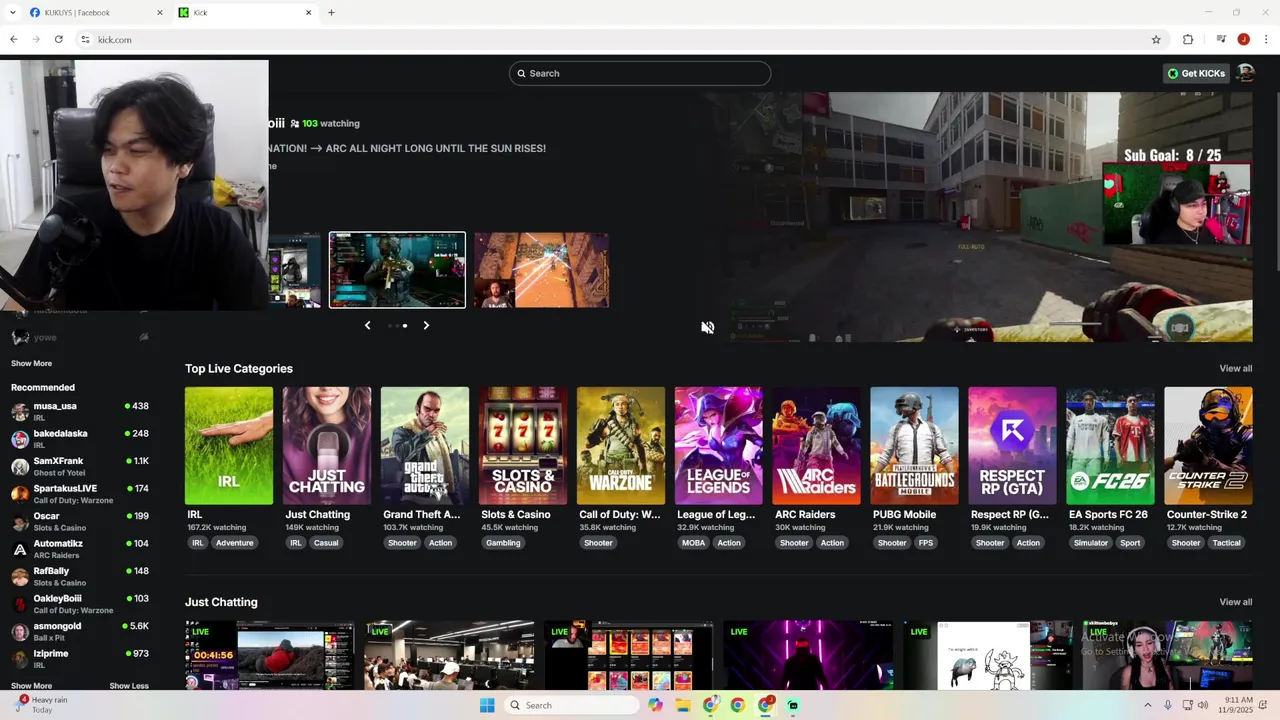Image resolution: width=1280 pixels, height=720 pixels.
Task: Click the Sport tag under EA Sports FC
Action: pos(1130,543)
